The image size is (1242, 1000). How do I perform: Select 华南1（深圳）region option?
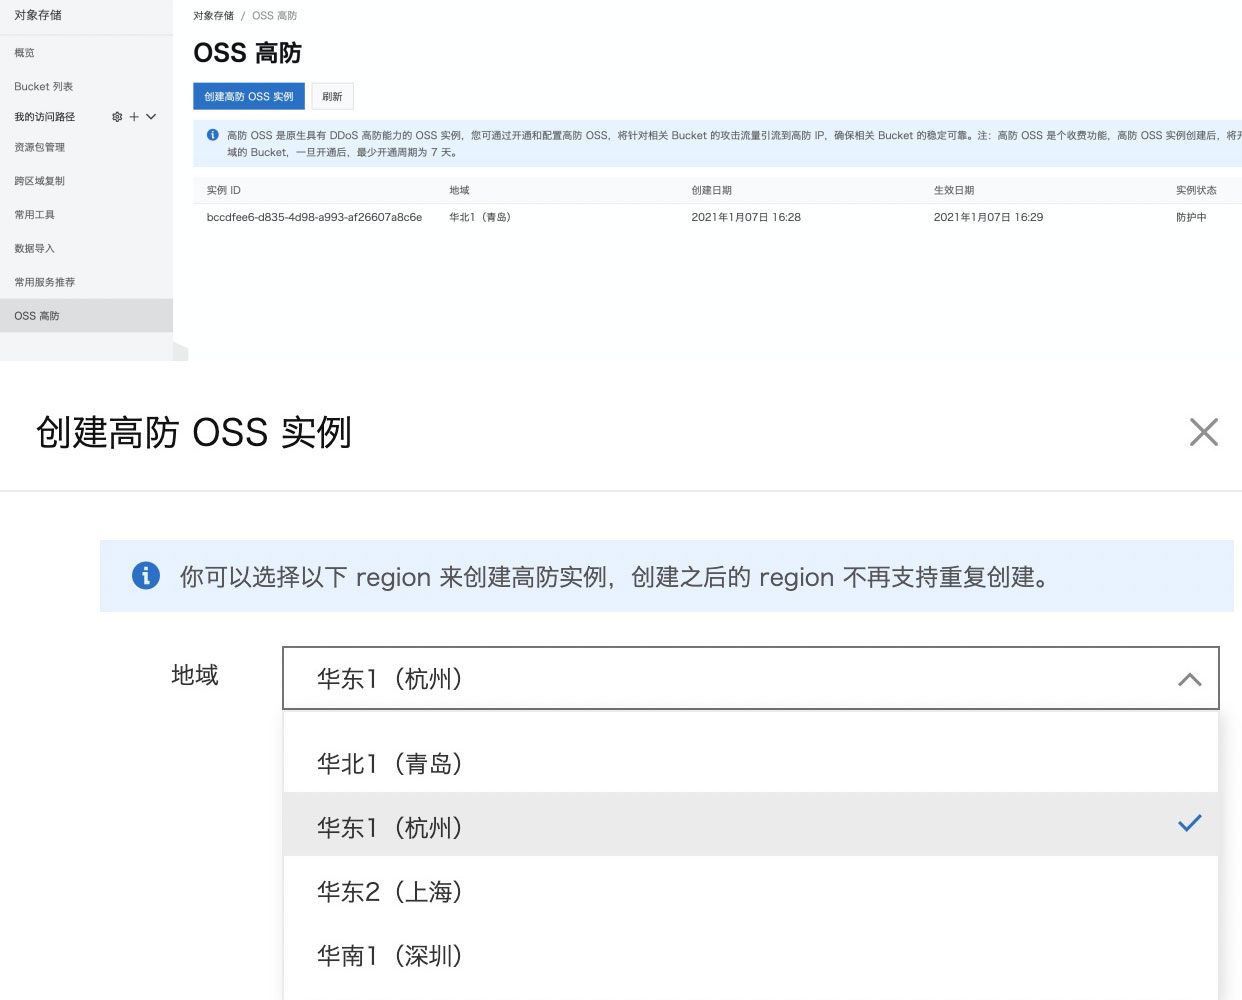pyautogui.click(x=751, y=955)
